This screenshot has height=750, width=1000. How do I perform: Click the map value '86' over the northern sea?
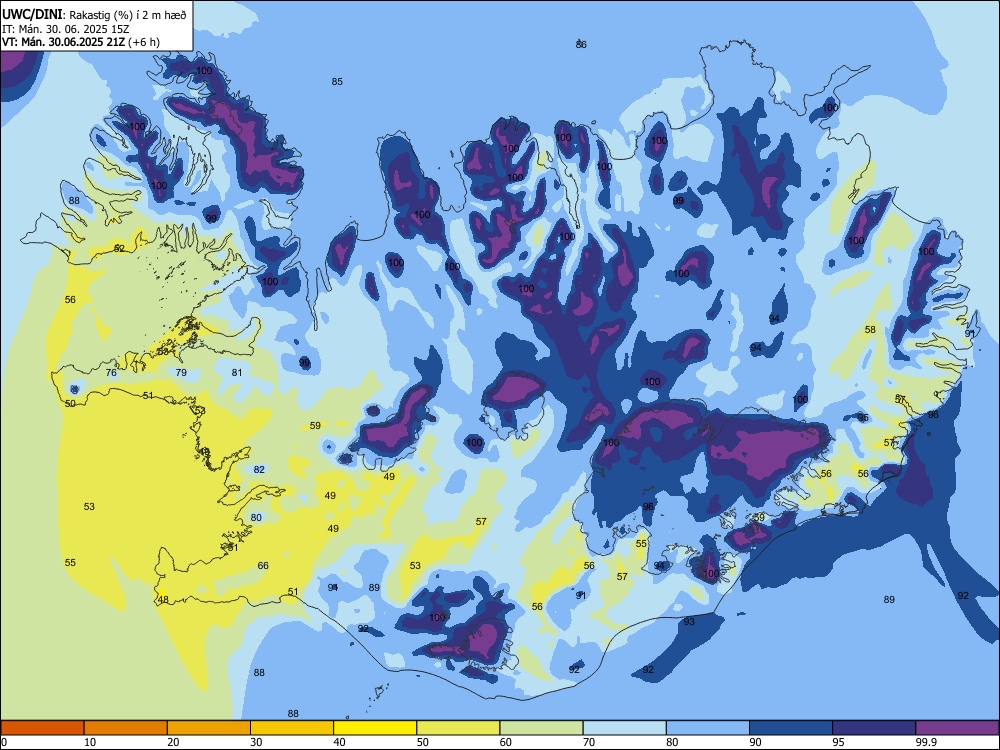tap(581, 45)
